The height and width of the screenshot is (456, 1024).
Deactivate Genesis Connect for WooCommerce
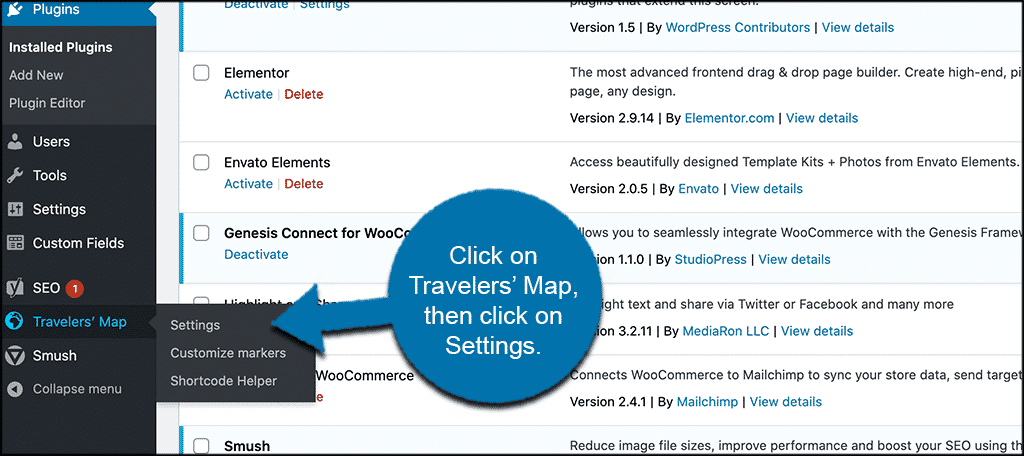(256, 254)
